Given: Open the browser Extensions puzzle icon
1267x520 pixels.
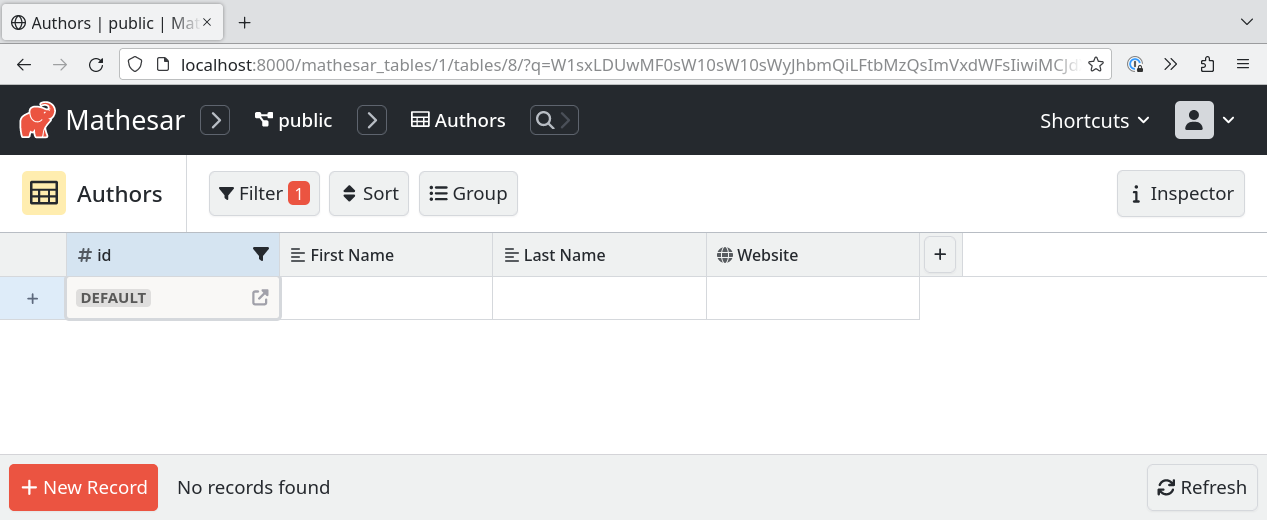Looking at the screenshot, I should 1207,65.
